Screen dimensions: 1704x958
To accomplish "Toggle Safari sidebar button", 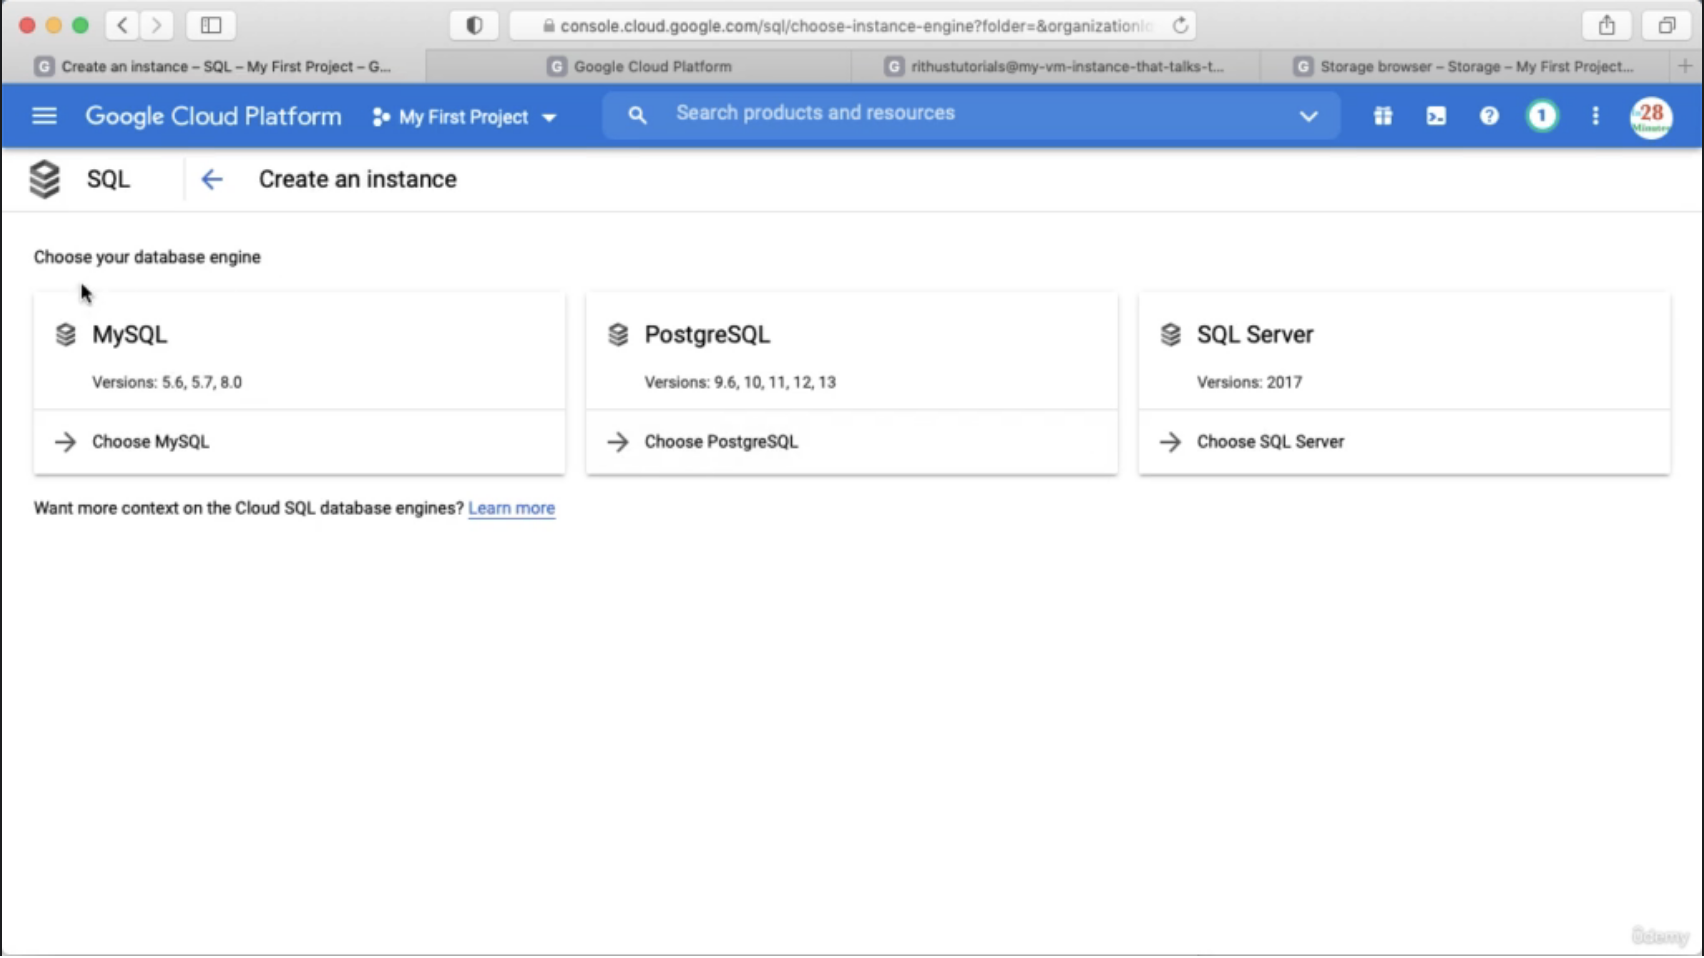I will coord(211,25).
